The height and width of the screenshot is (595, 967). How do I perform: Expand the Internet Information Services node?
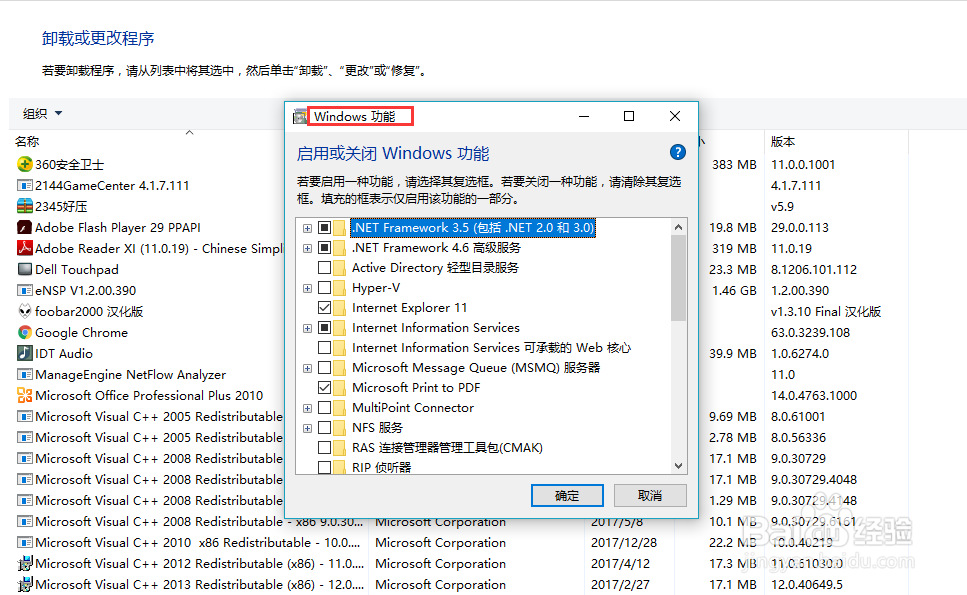[307, 329]
